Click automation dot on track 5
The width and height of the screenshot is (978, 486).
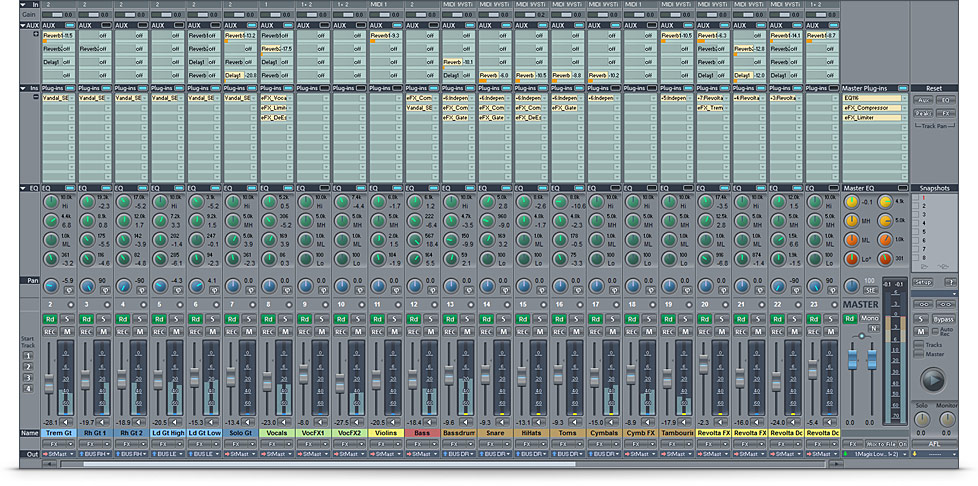click(x=180, y=304)
